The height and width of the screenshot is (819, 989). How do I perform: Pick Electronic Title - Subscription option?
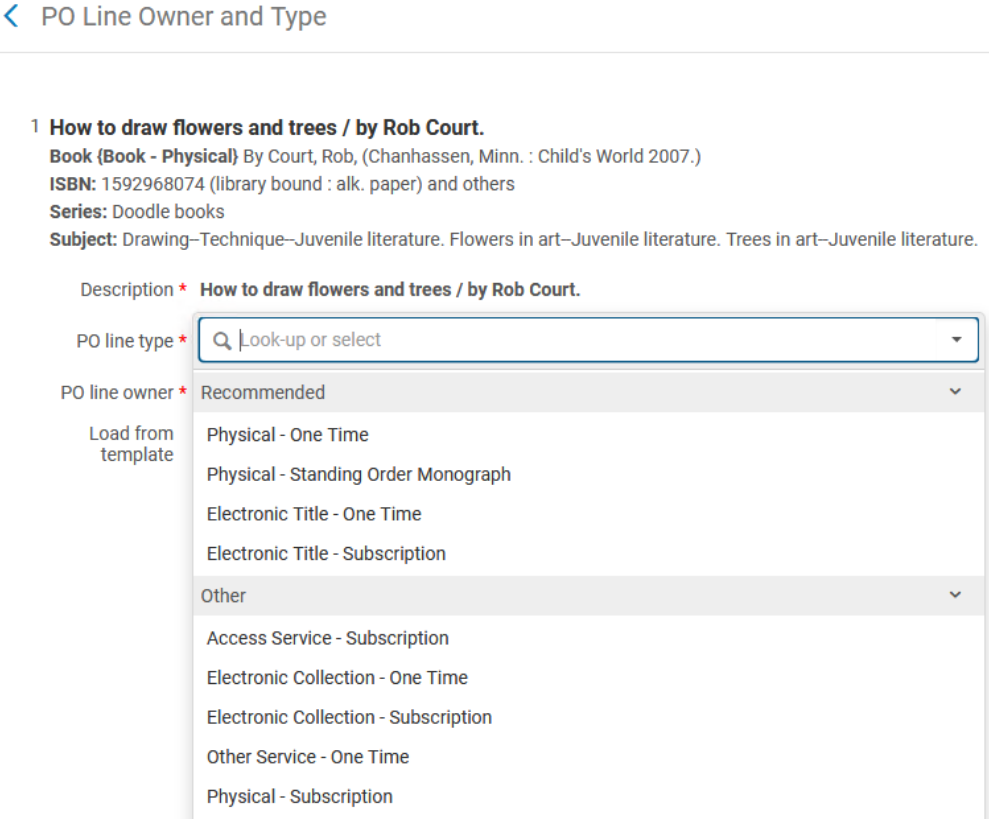point(326,554)
